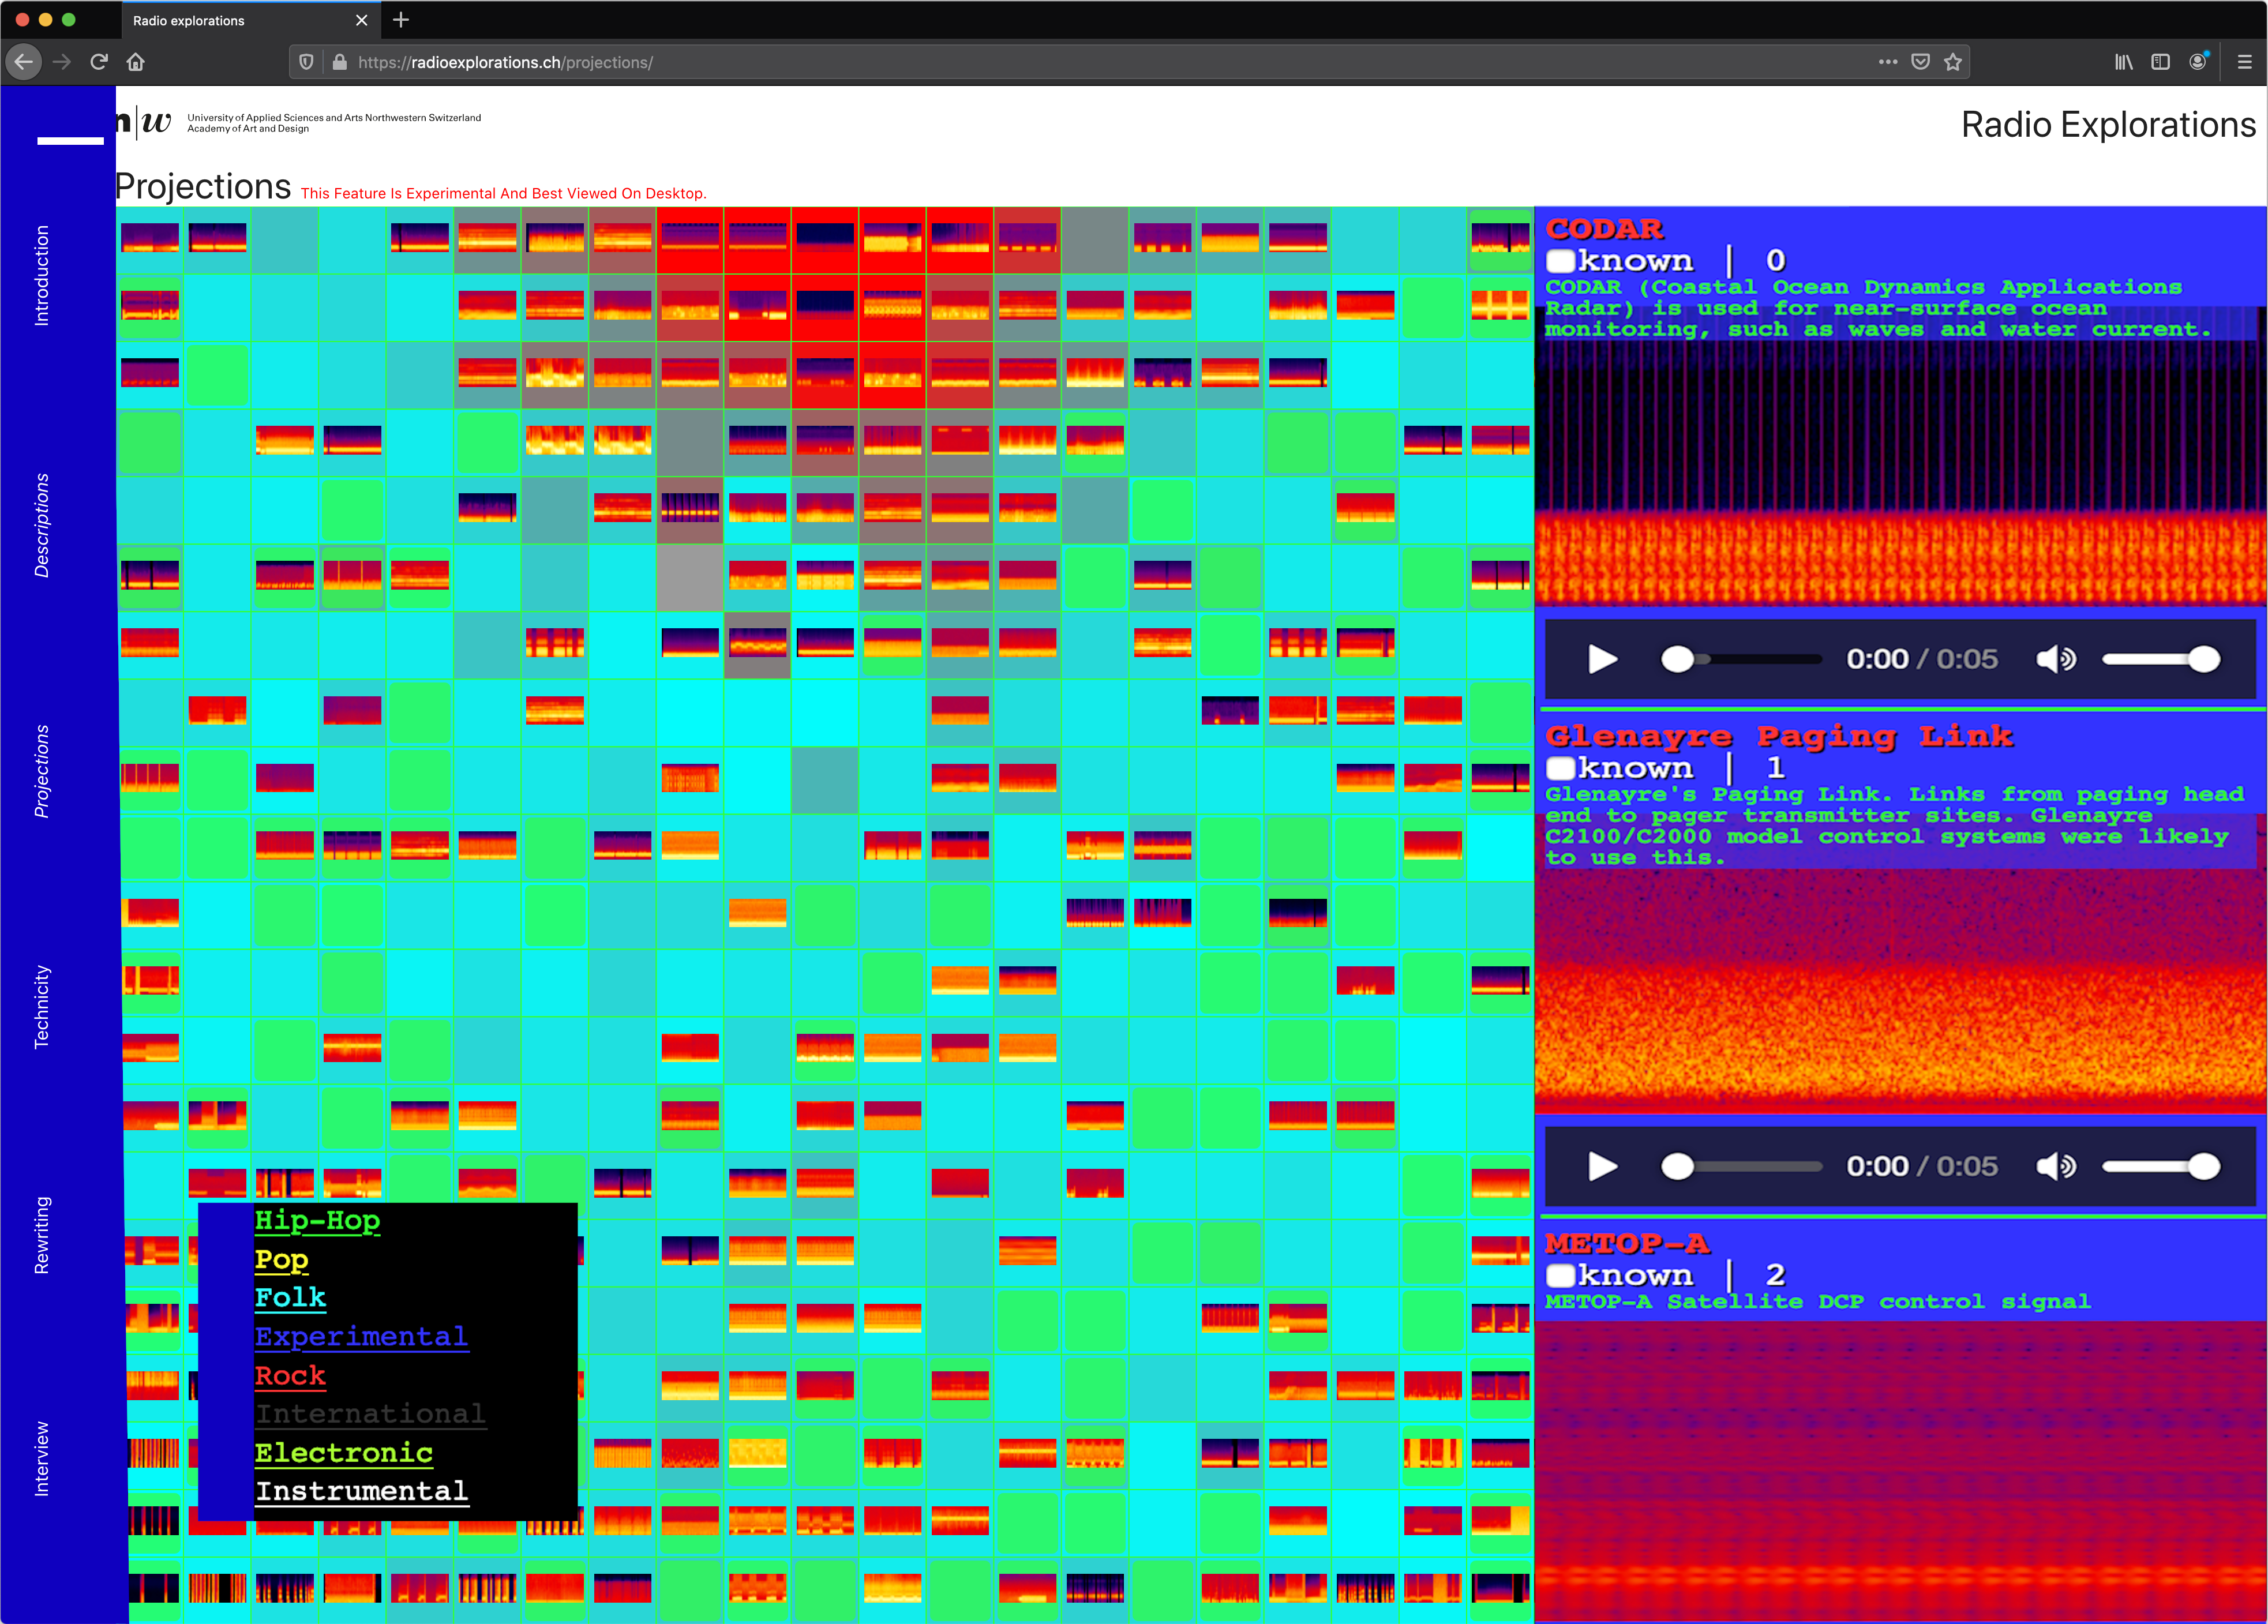Image resolution: width=2268 pixels, height=1624 pixels.
Task: Mute the Glenayre Paging Link player
Action: tap(2055, 1166)
